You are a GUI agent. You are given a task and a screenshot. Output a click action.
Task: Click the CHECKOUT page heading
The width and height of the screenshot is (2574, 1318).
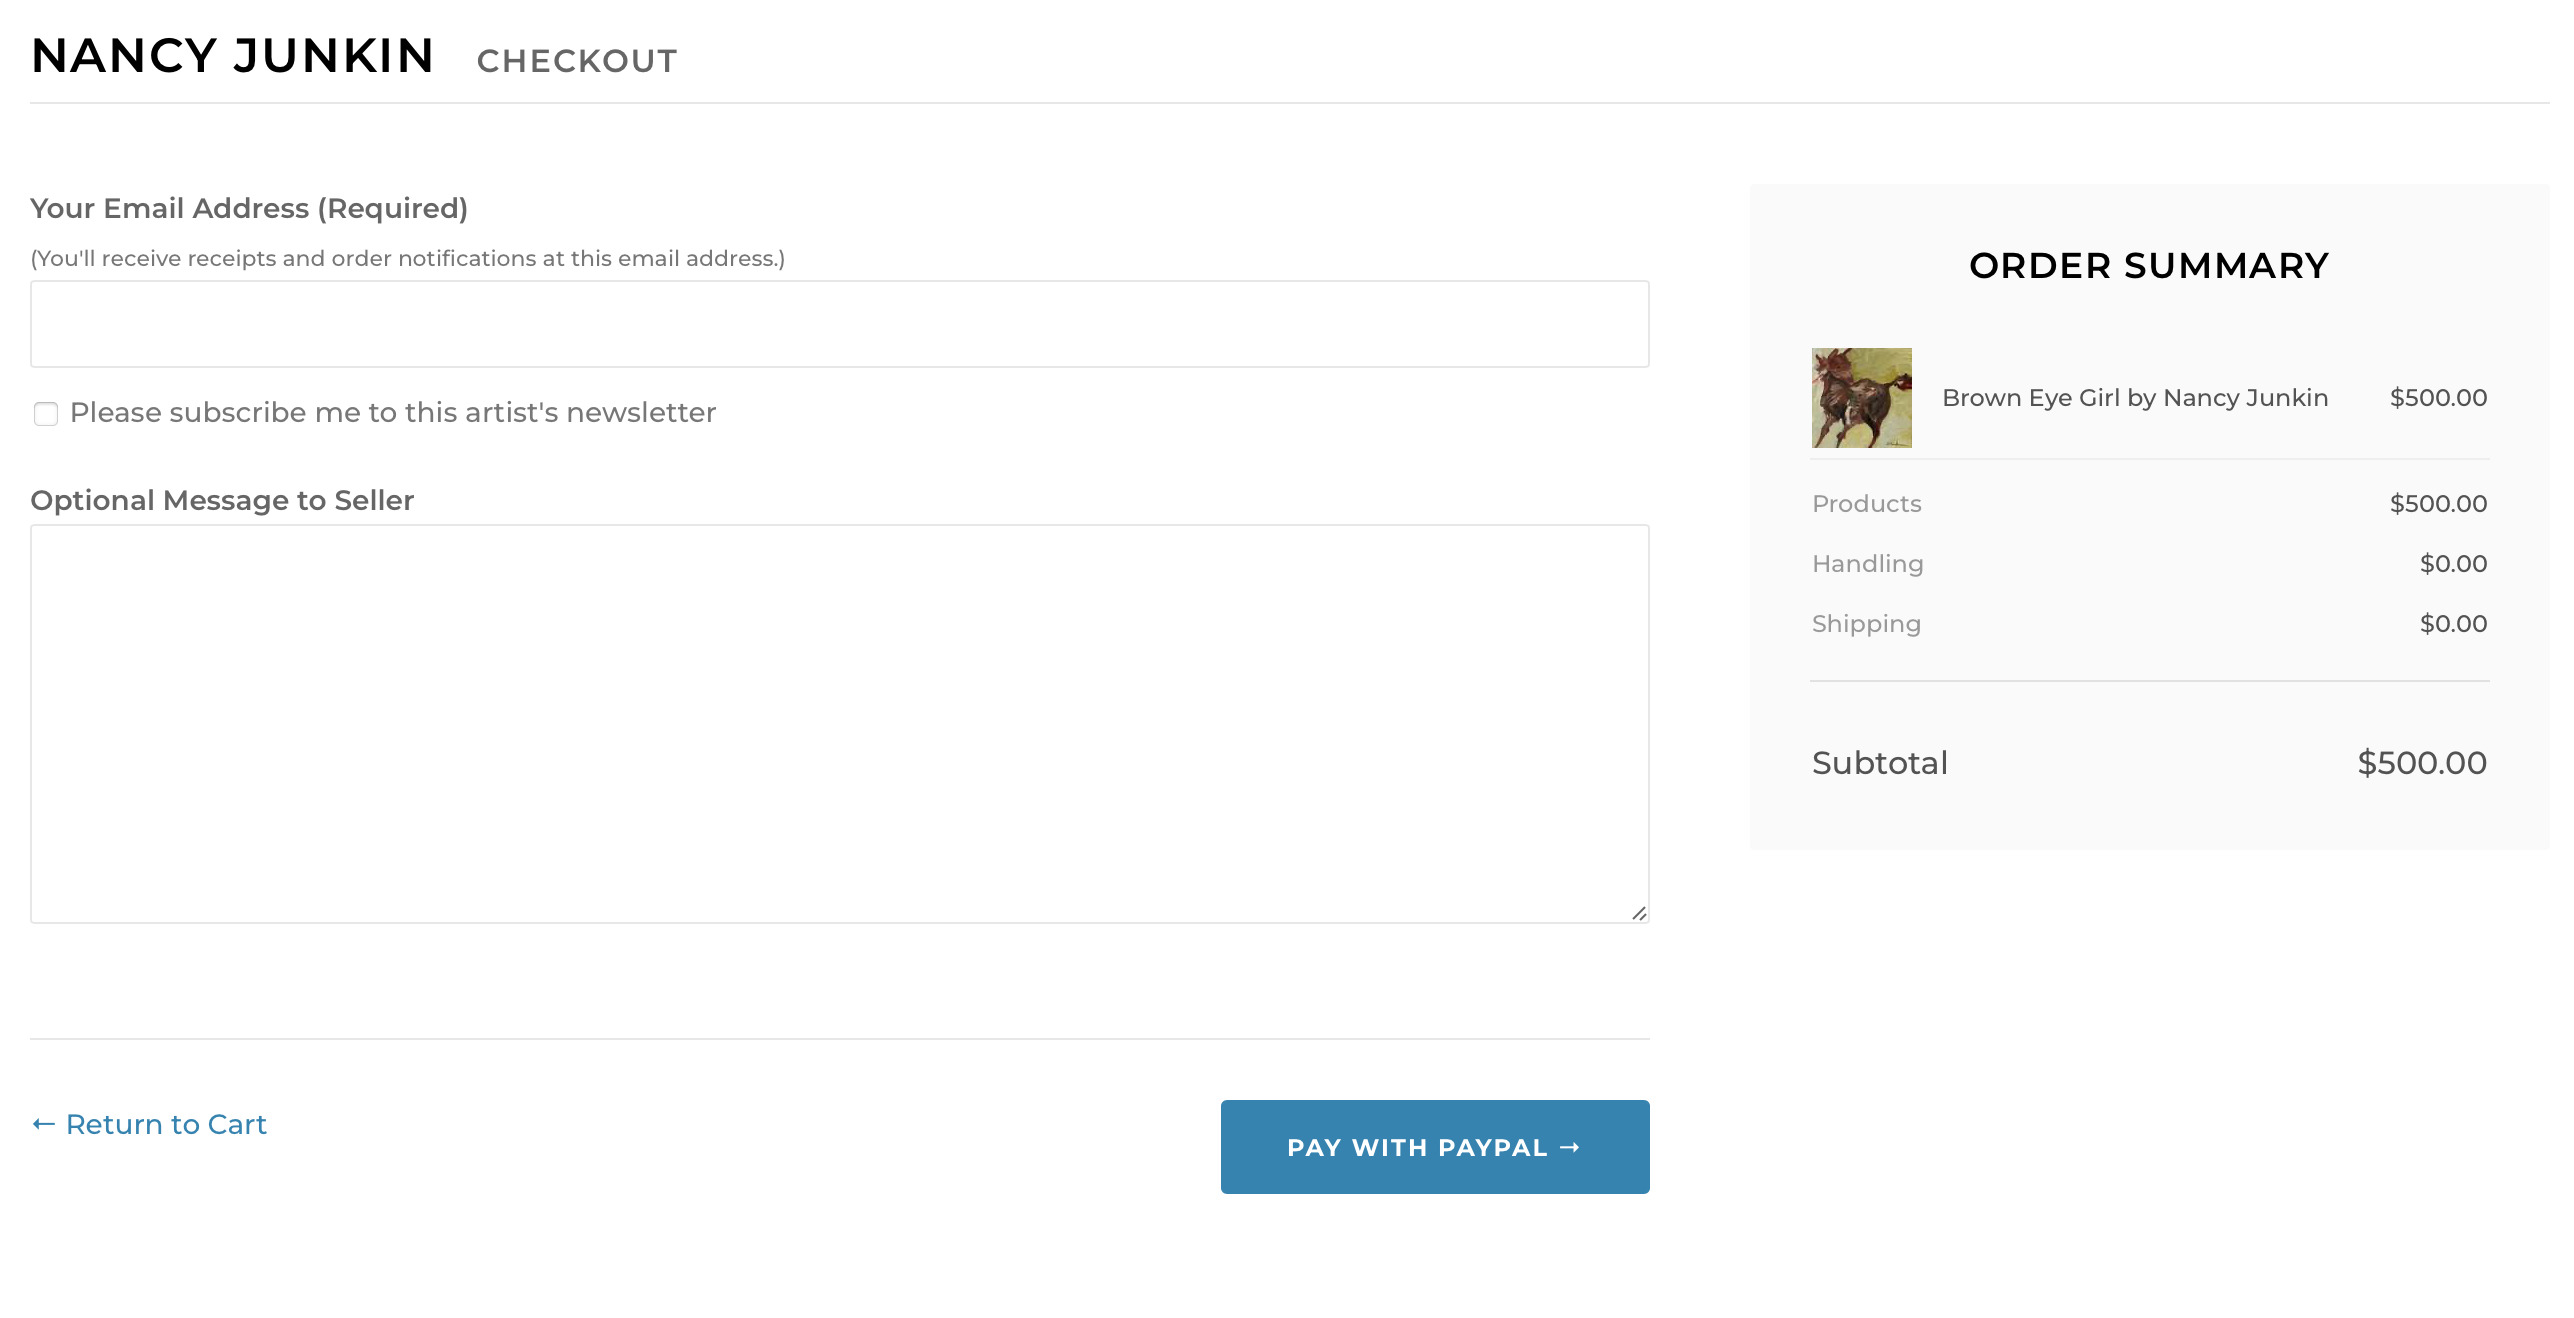577,60
